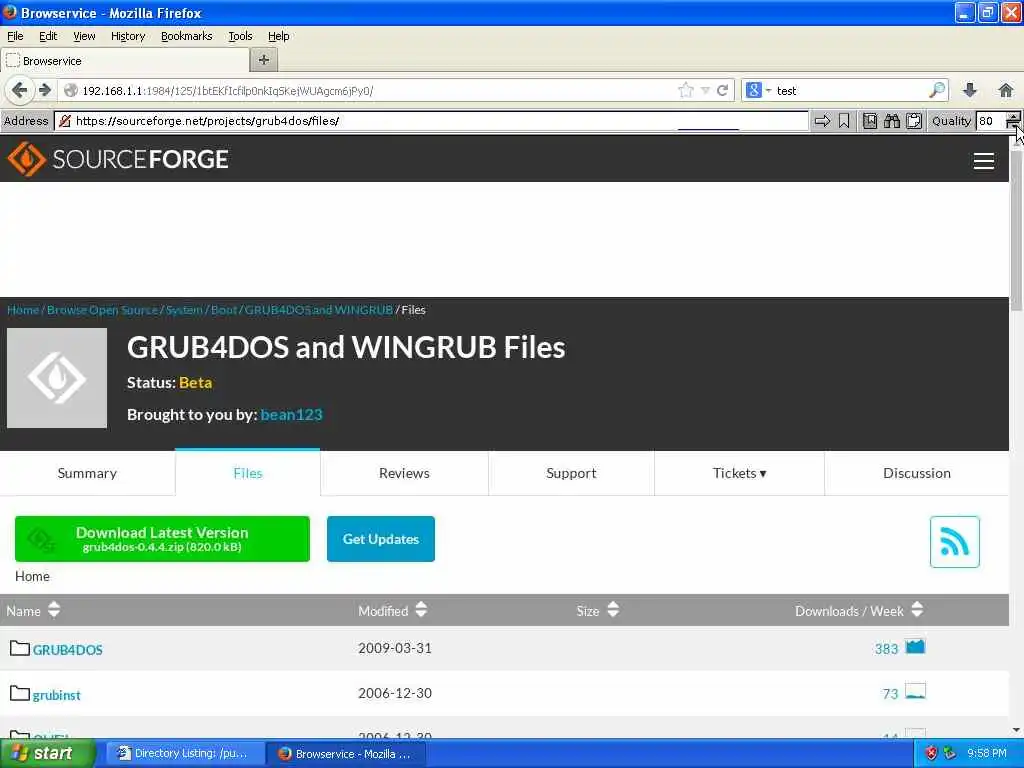
Task: Select the Browservice browser tab
Action: point(125,61)
